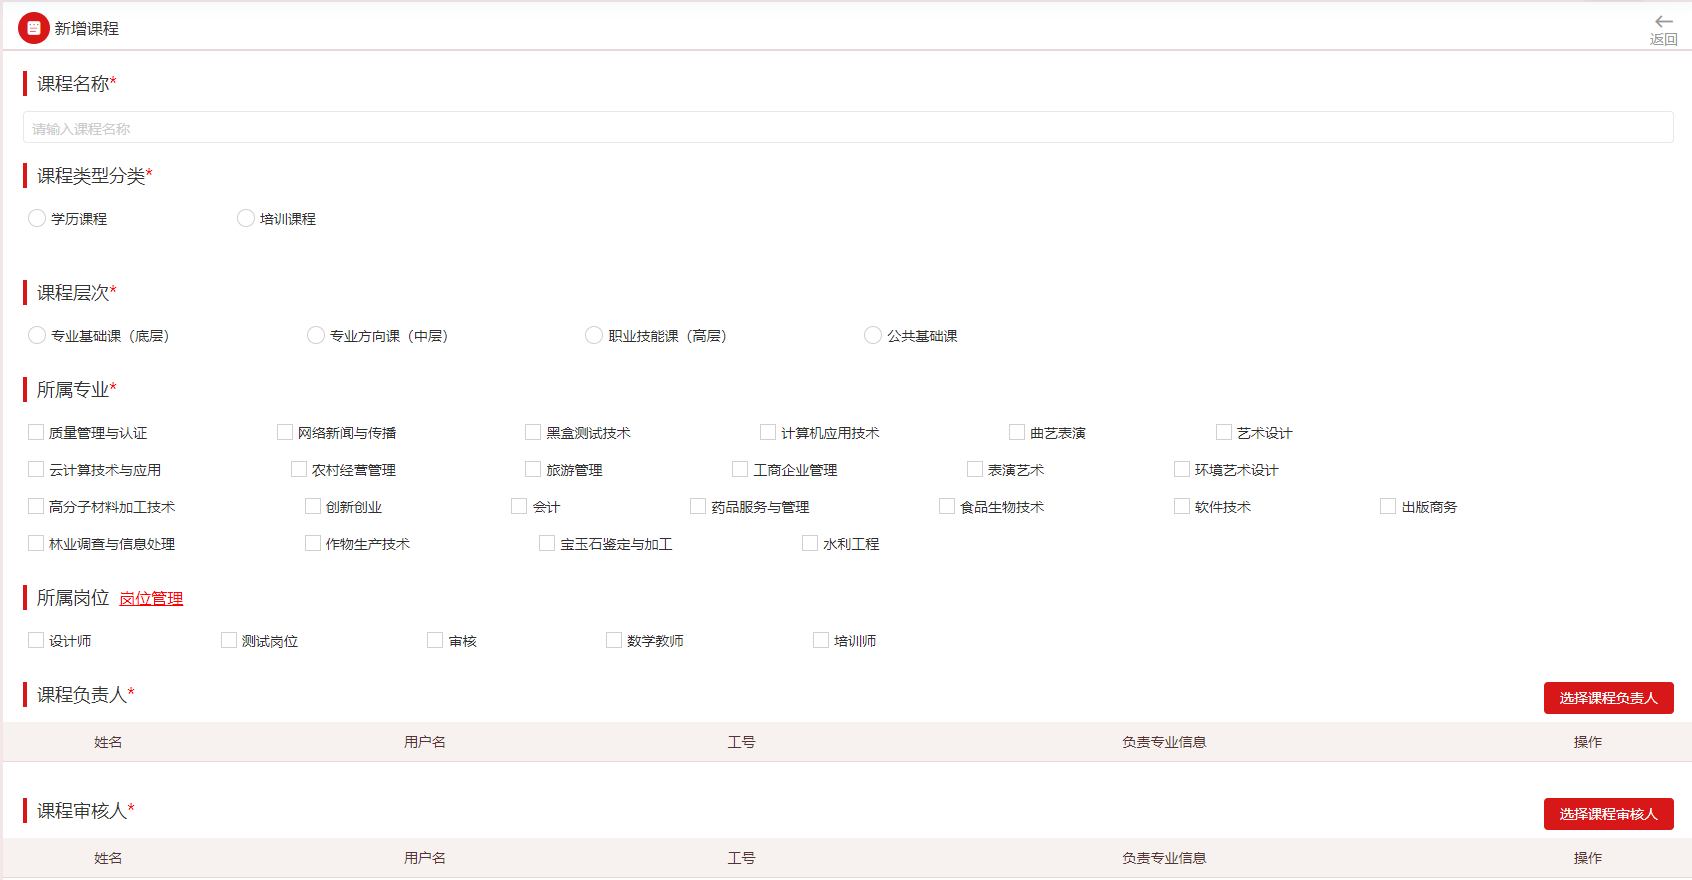Viewport: 1692px width, 880px height.
Task: Click the red 新增课程 page icon
Action: pos(34,28)
